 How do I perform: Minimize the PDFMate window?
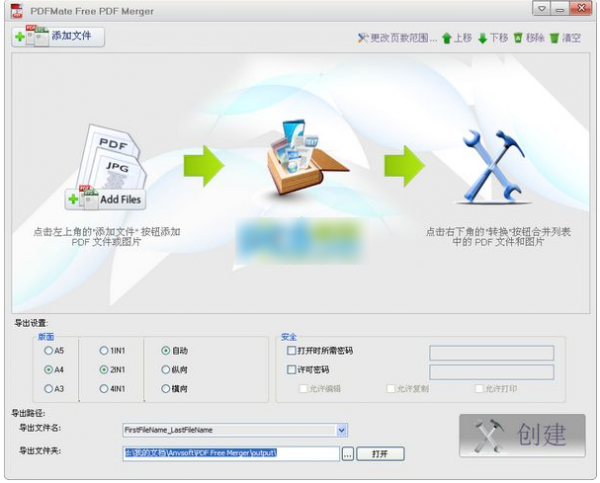pyautogui.click(x=560, y=9)
